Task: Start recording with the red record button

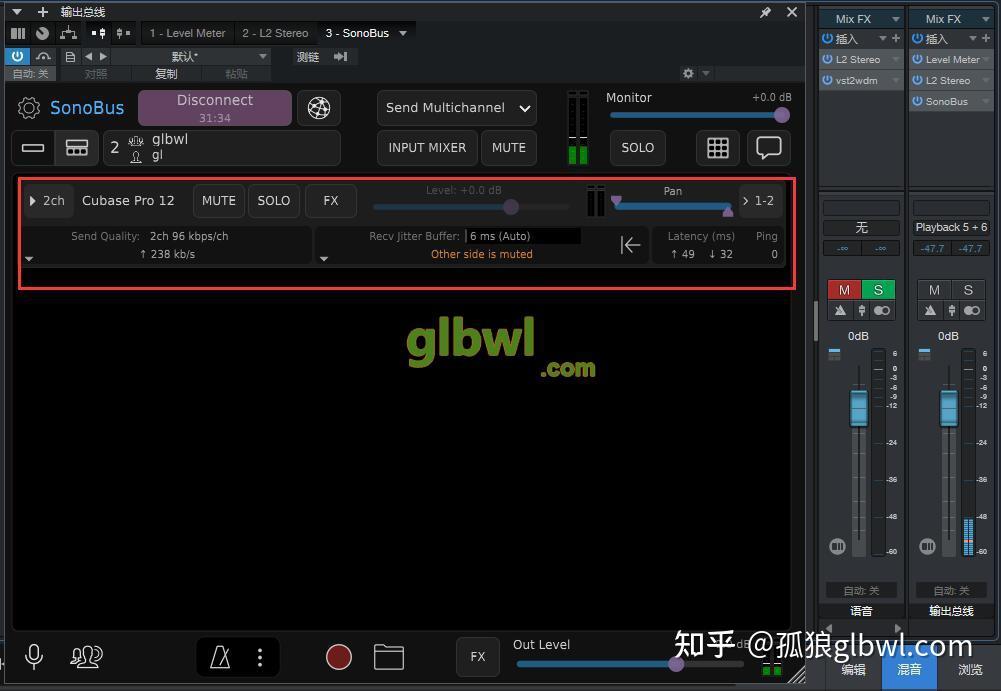Action: coord(338,657)
